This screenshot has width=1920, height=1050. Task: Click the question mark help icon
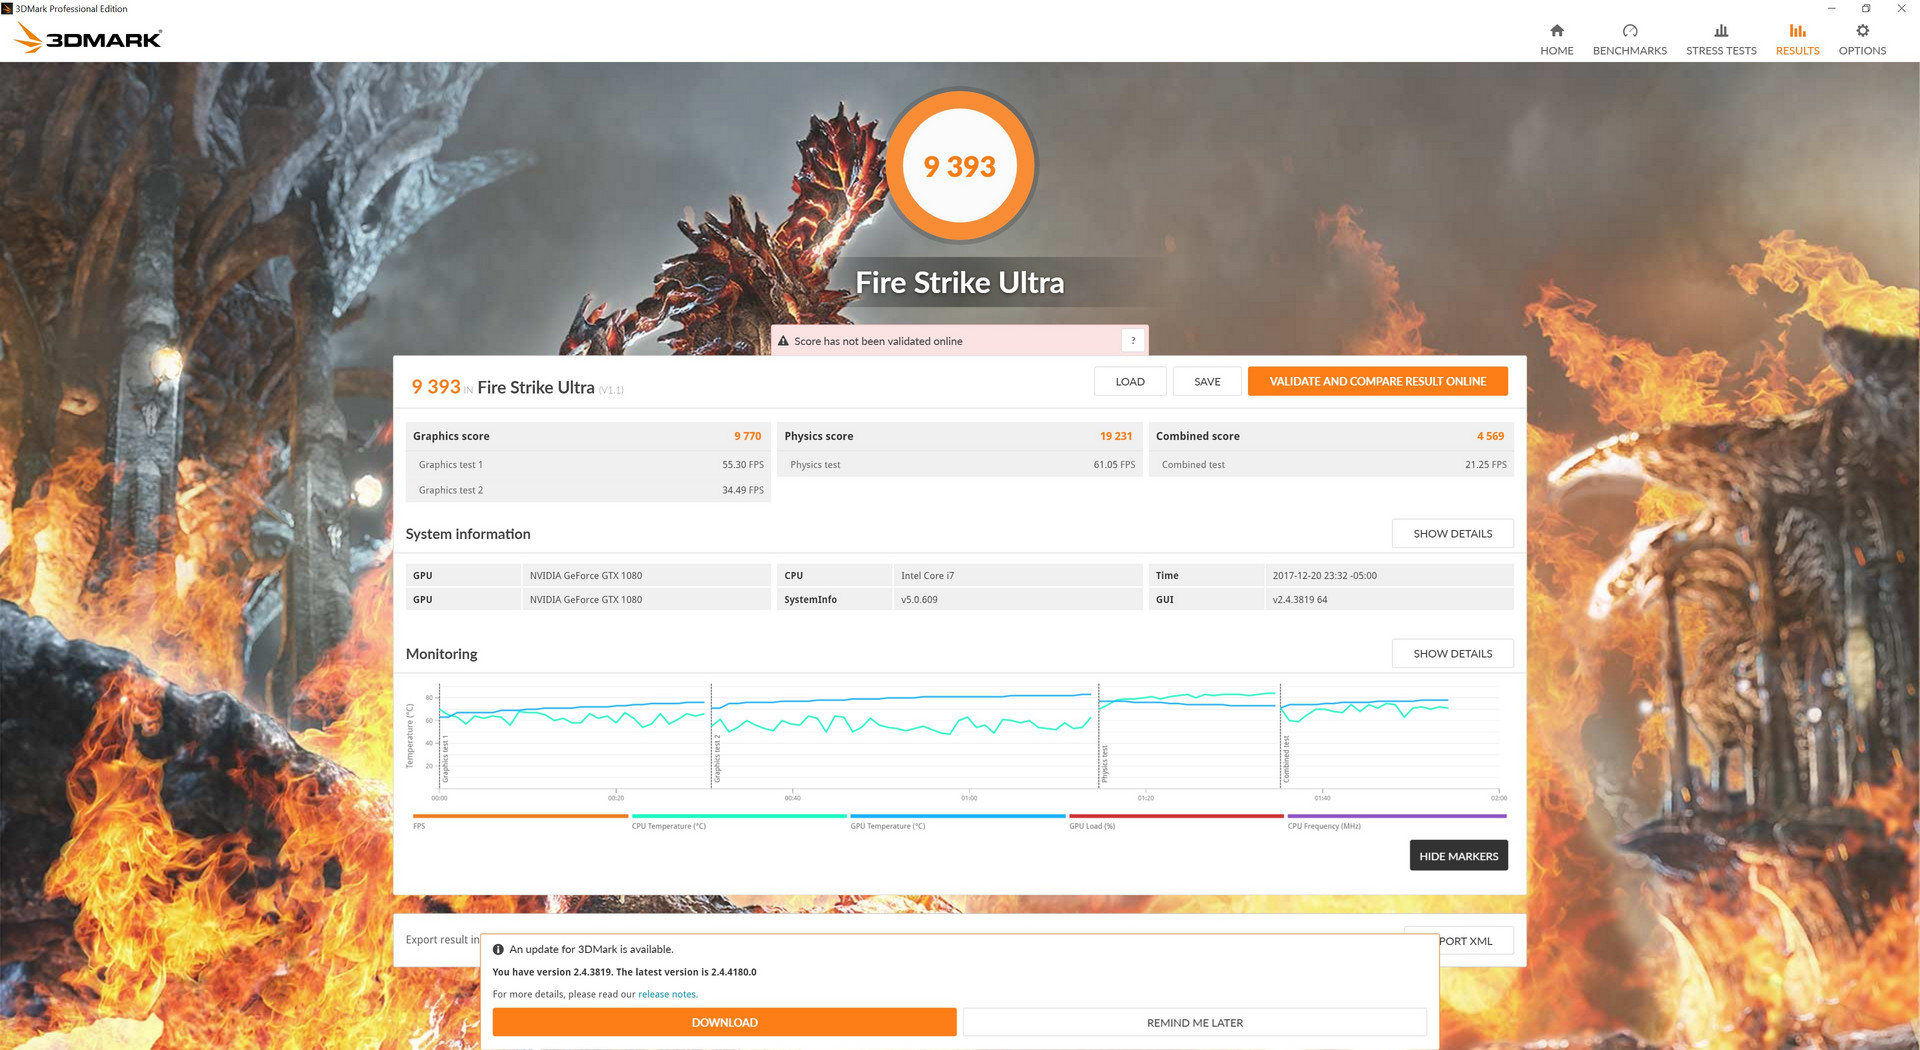[1133, 341]
